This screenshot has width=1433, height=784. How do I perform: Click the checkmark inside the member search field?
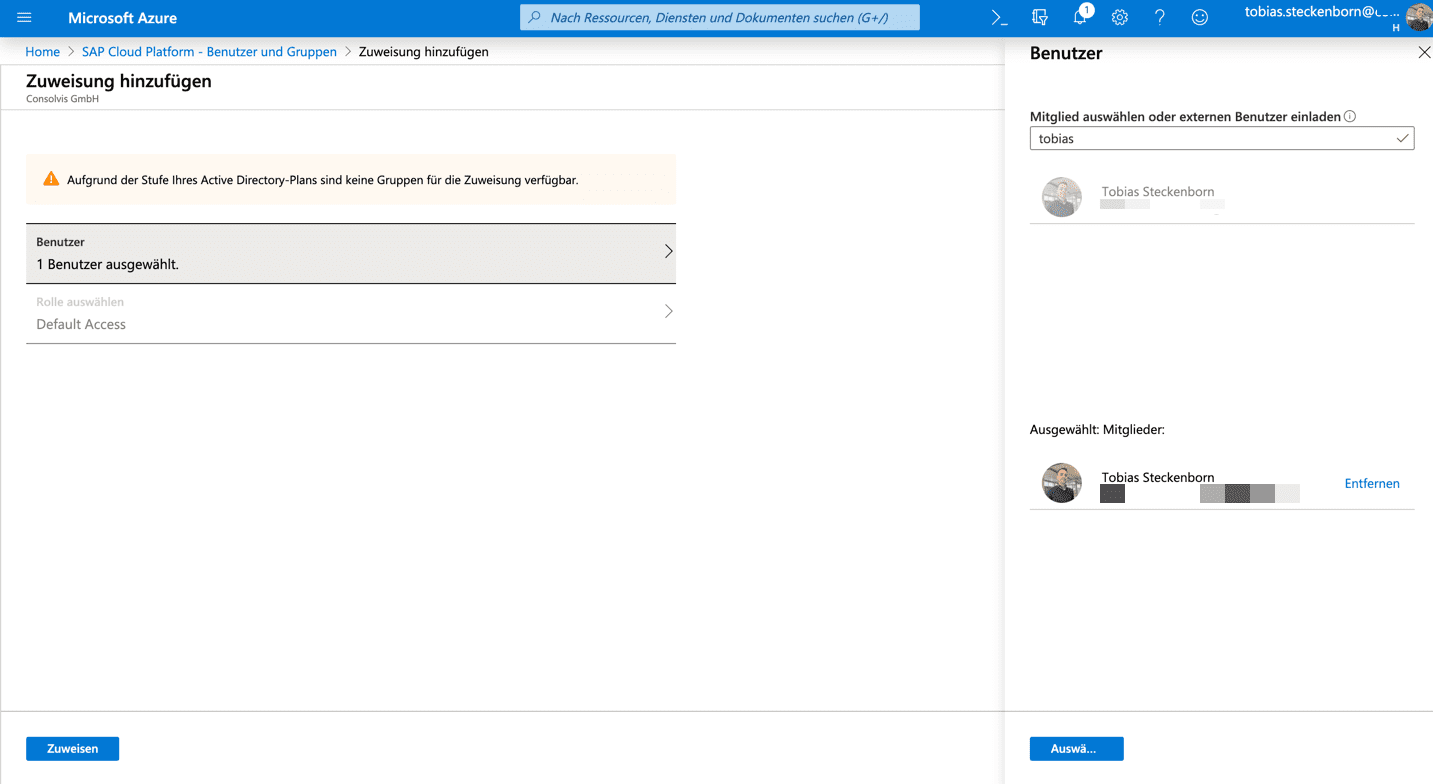click(x=1403, y=139)
